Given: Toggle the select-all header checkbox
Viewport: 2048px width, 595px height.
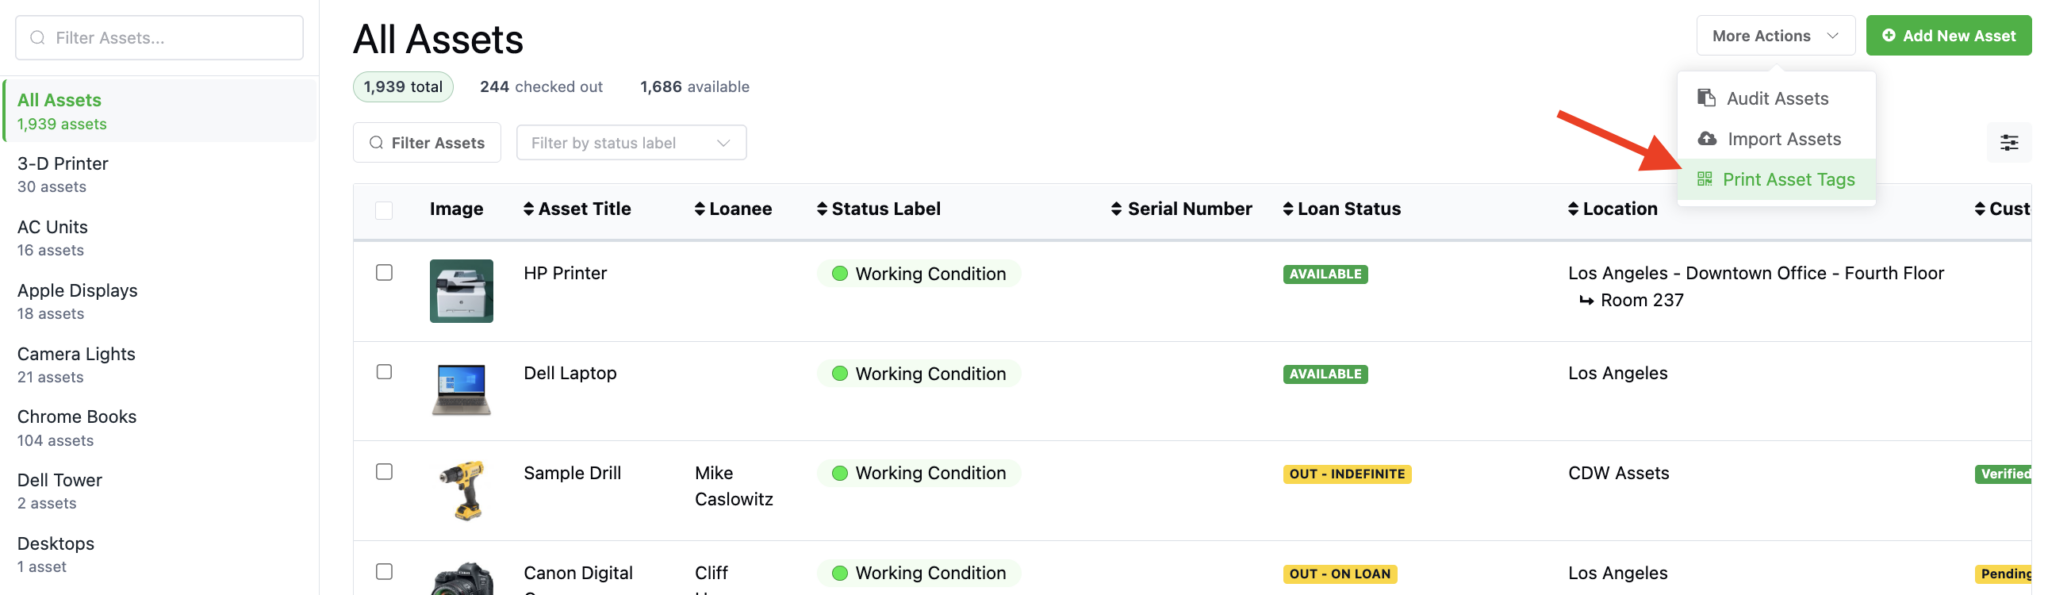Looking at the screenshot, I should pyautogui.click(x=384, y=210).
